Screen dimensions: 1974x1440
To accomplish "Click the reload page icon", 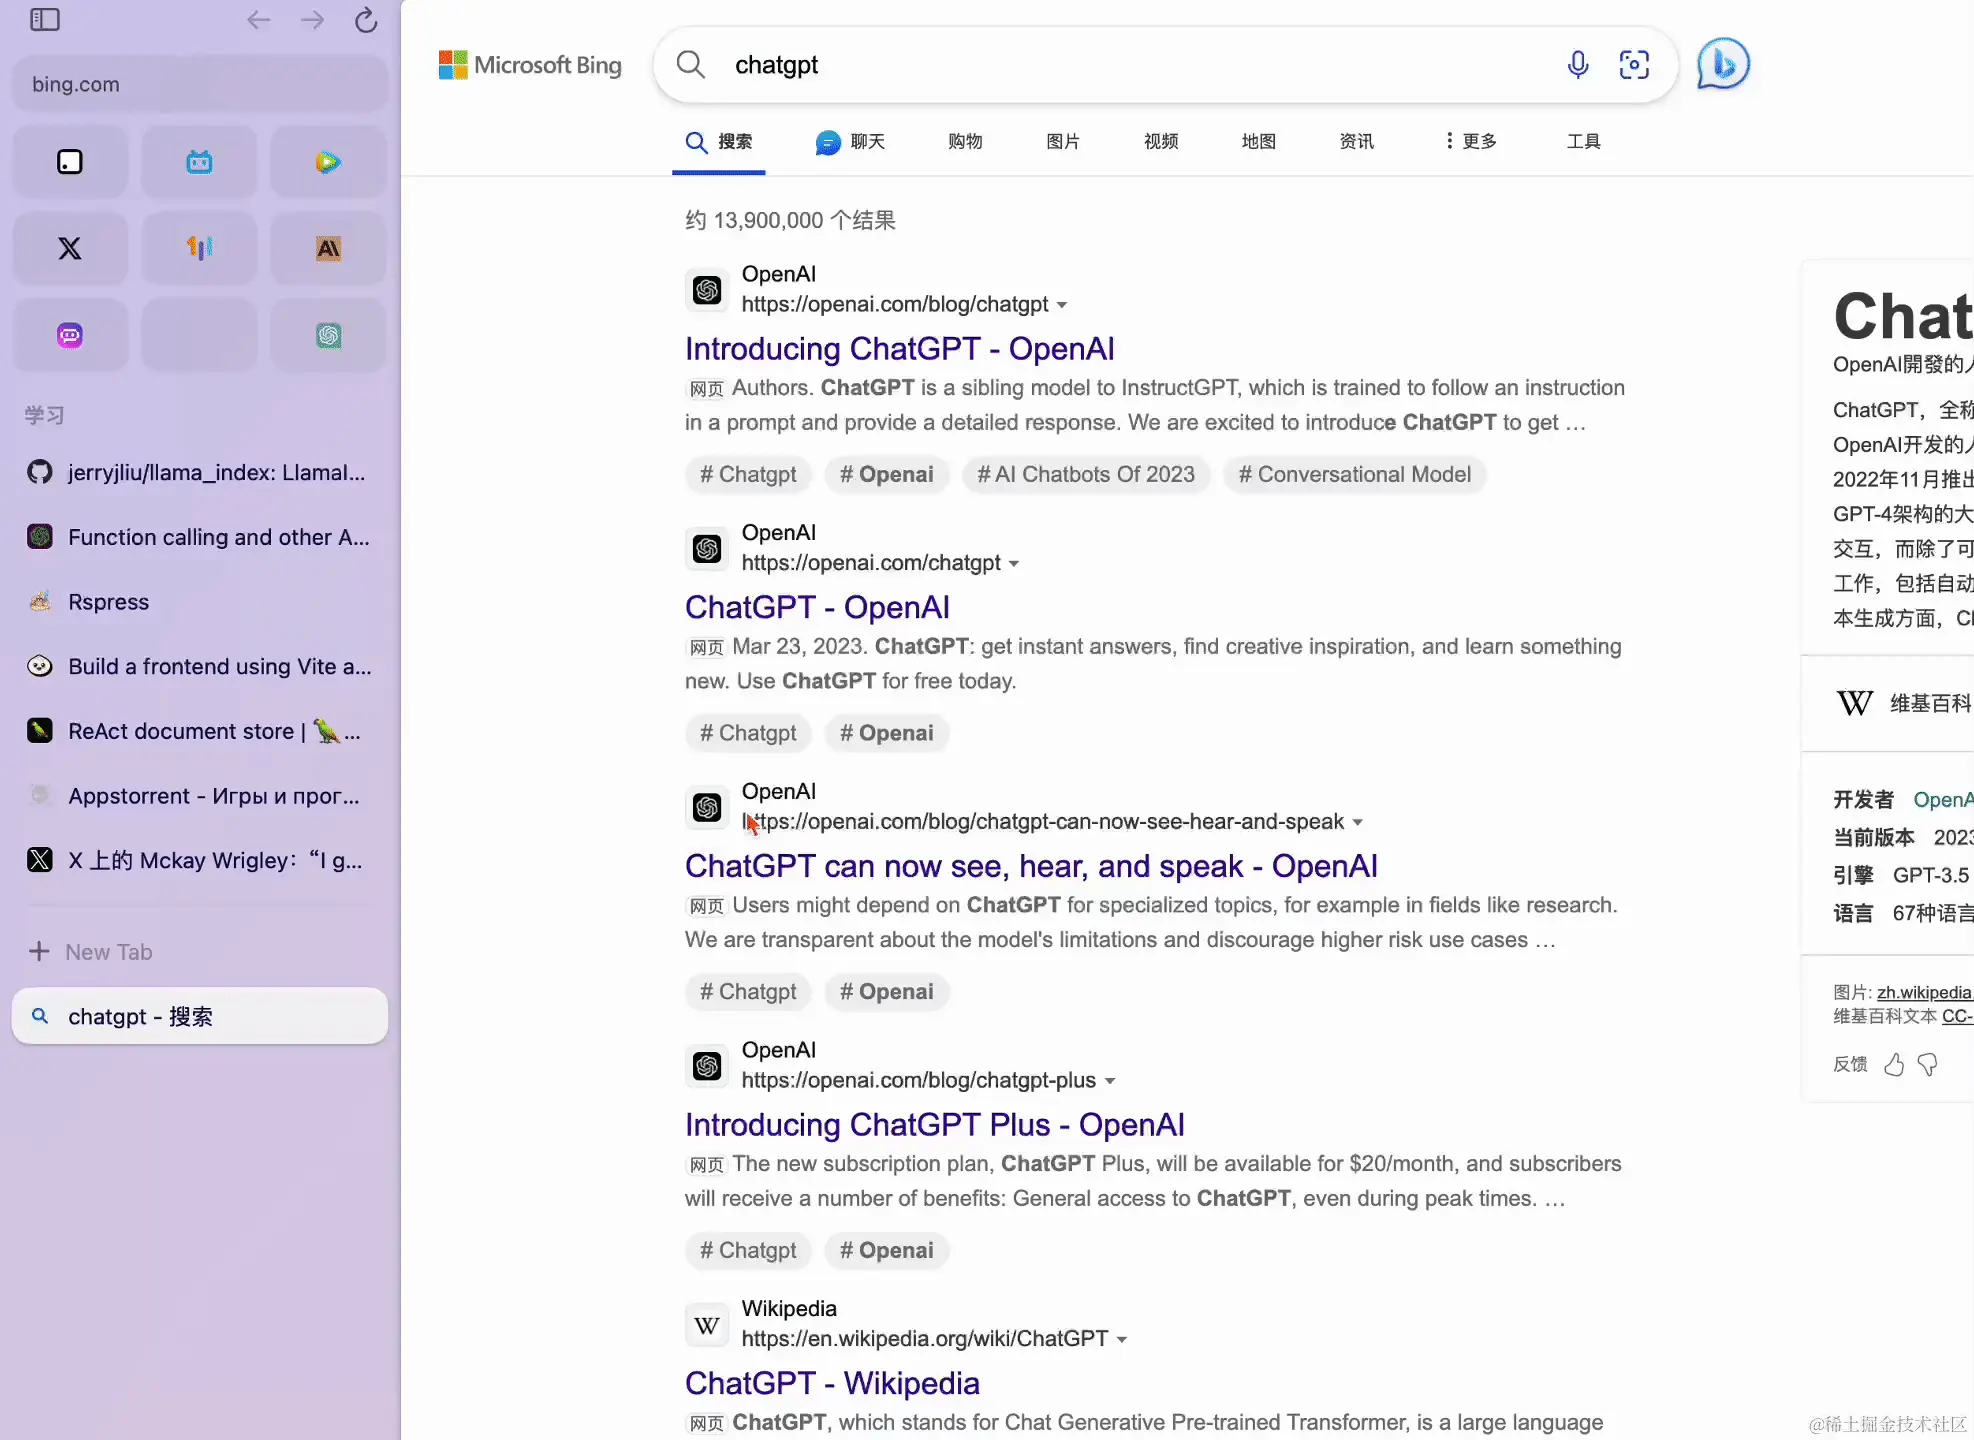I will coord(366,20).
